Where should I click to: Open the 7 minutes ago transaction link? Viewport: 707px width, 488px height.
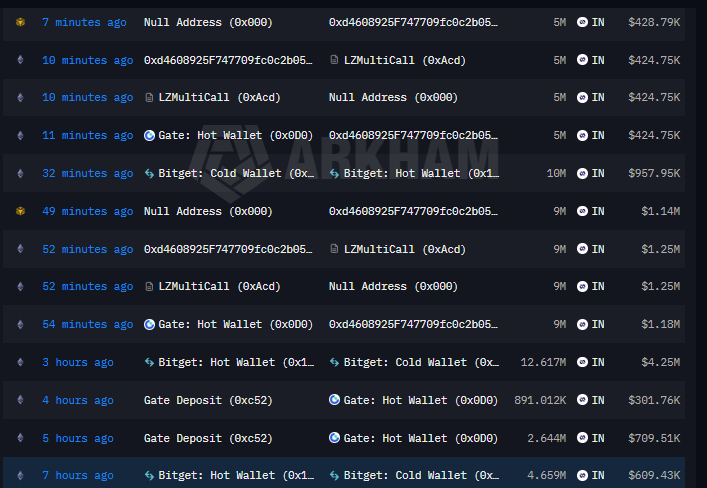tap(84, 23)
